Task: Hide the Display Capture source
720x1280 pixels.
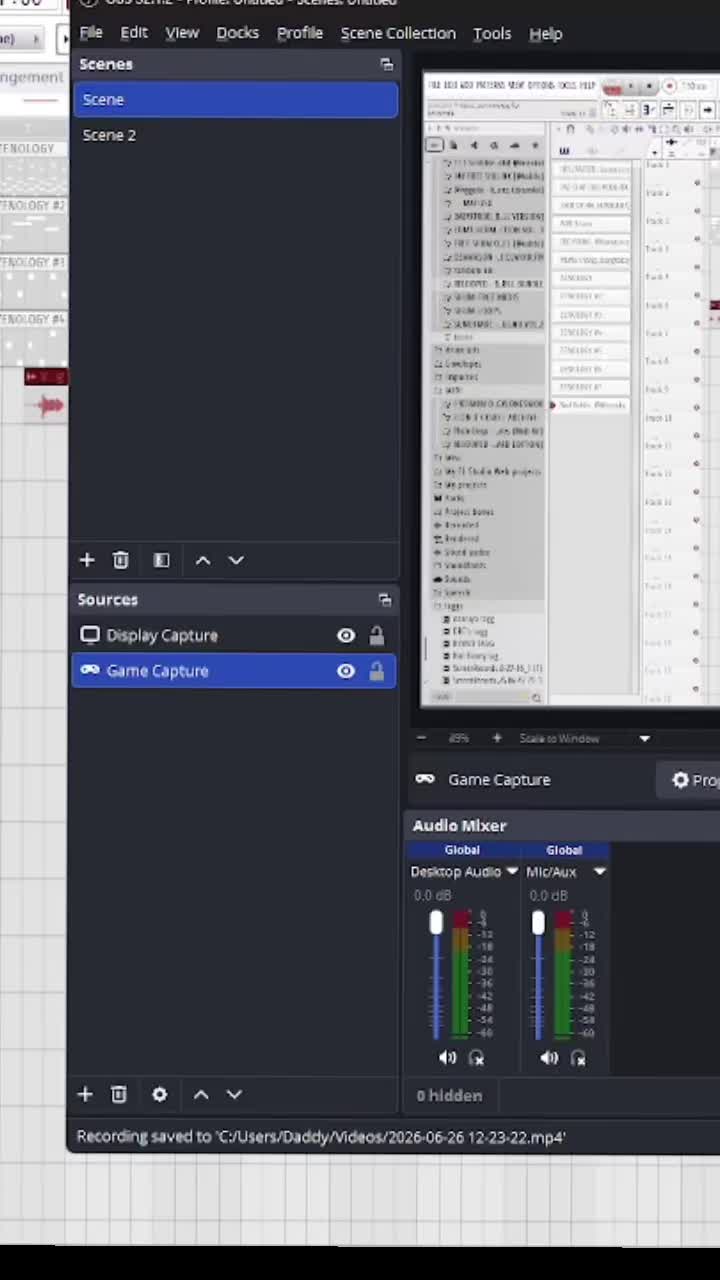Action: point(346,635)
